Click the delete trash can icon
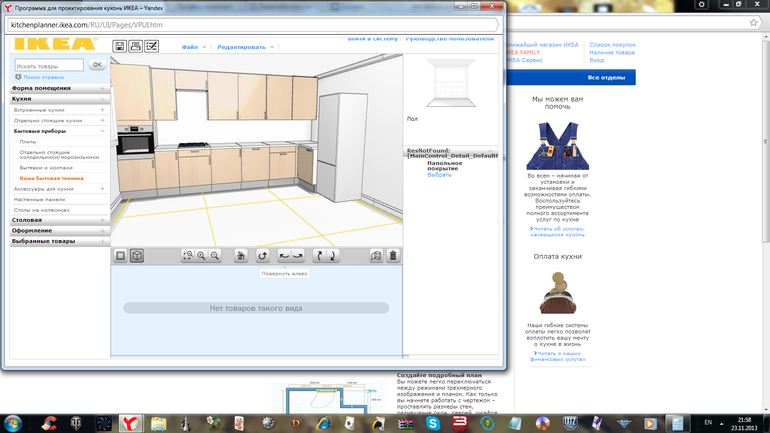This screenshot has width=770, height=433. coord(394,256)
